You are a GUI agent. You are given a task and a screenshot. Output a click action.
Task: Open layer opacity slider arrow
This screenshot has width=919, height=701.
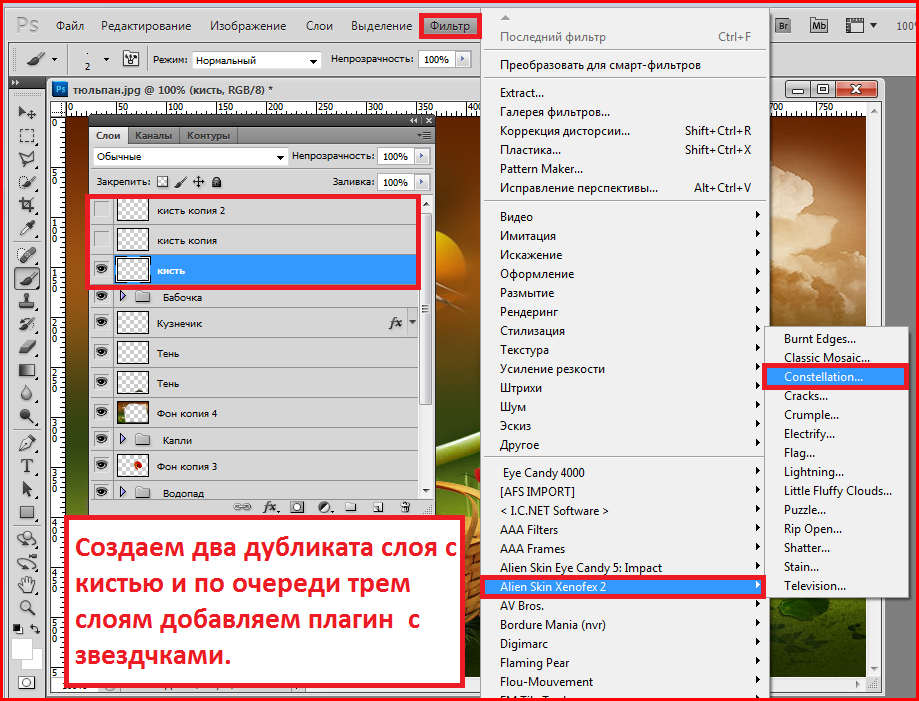[x=421, y=156]
